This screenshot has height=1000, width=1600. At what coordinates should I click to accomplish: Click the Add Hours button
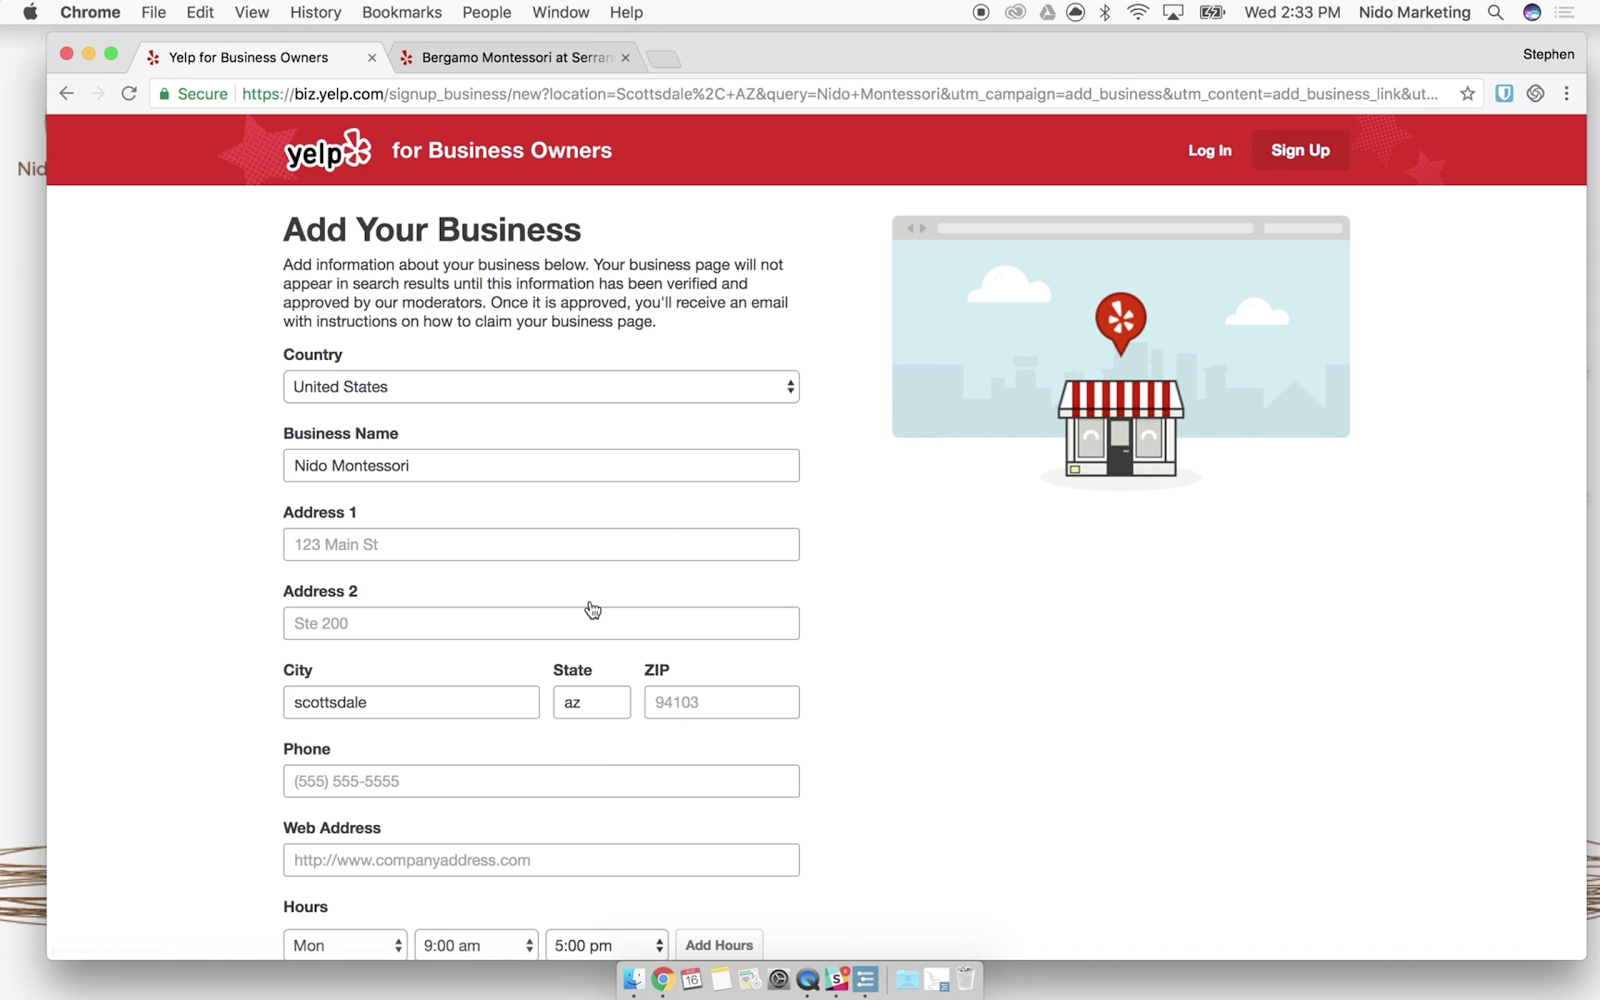[718, 945]
